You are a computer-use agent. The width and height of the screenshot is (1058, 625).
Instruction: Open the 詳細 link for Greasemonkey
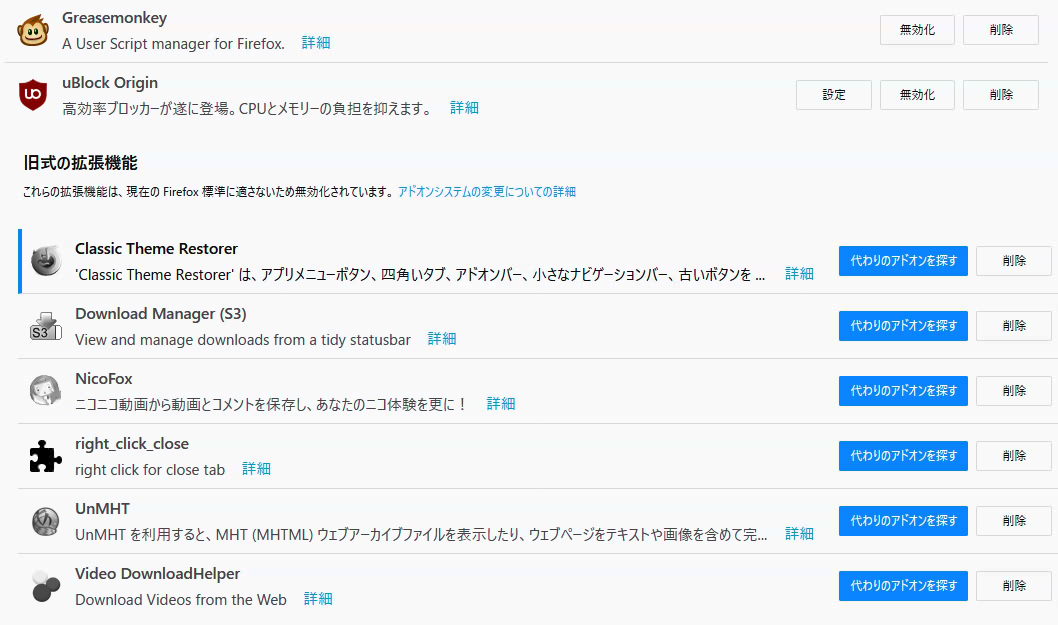[316, 43]
